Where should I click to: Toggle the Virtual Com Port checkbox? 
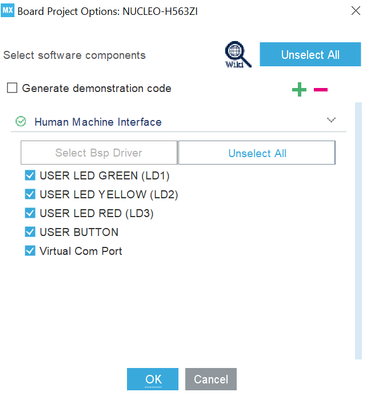(30, 251)
